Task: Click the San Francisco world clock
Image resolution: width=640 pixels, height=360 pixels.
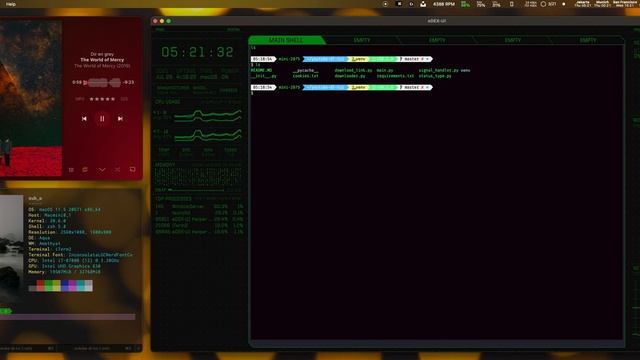Action: (624, 4)
